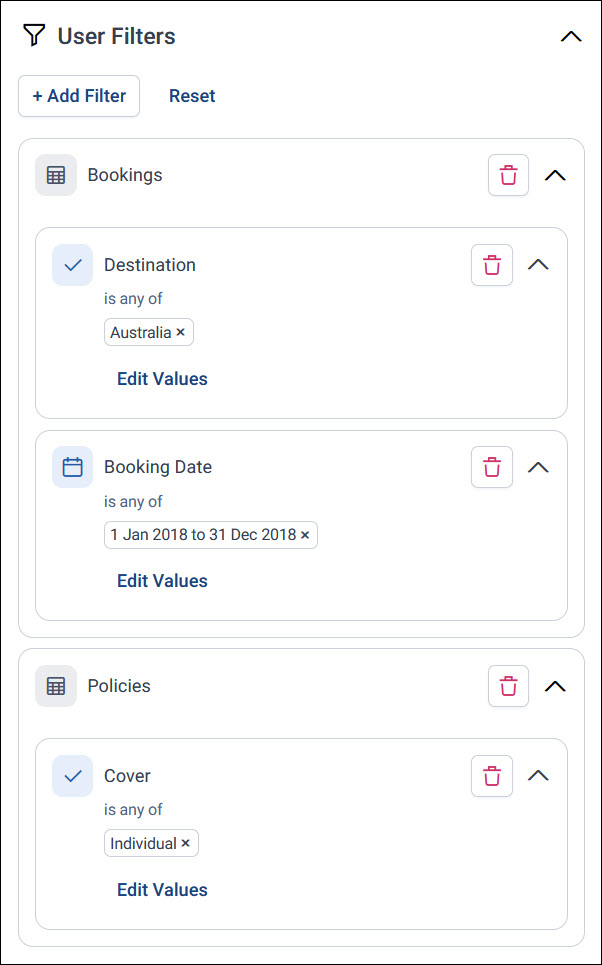This screenshot has height=965, width=602.
Task: Click 'is any of' under Cover
Action: tap(133, 810)
